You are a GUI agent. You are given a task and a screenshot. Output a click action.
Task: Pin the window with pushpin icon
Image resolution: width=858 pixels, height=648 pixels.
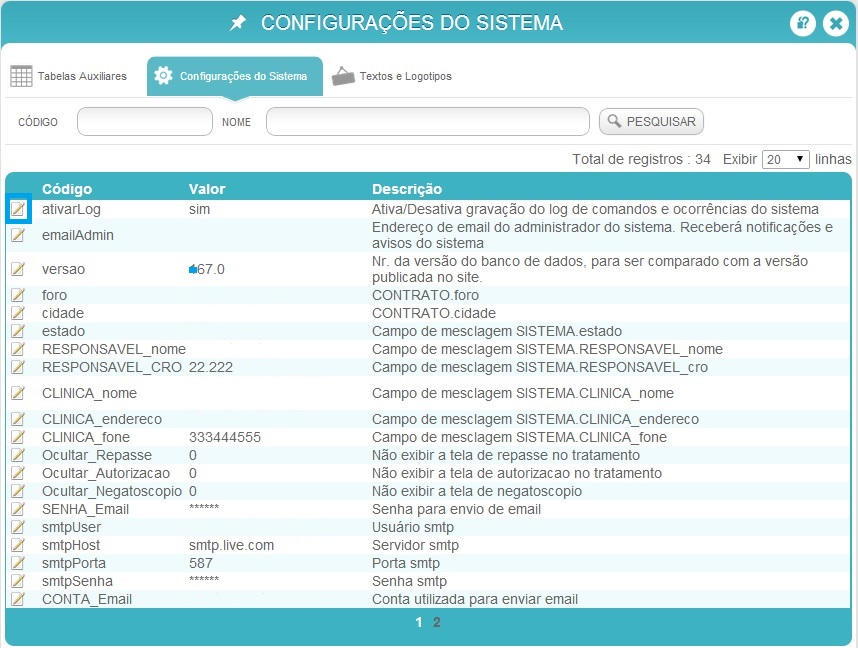click(x=237, y=23)
